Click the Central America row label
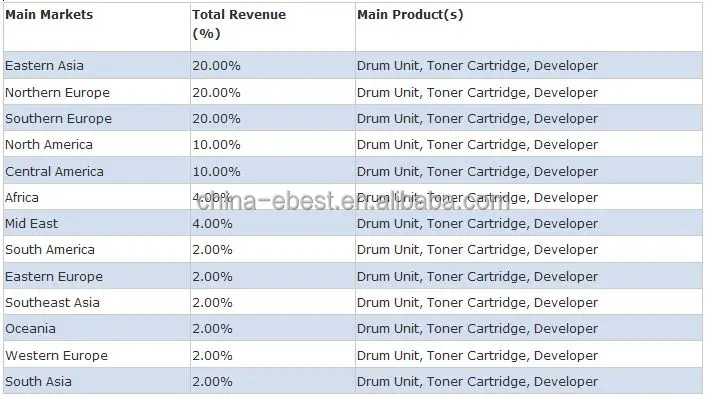 [54, 171]
